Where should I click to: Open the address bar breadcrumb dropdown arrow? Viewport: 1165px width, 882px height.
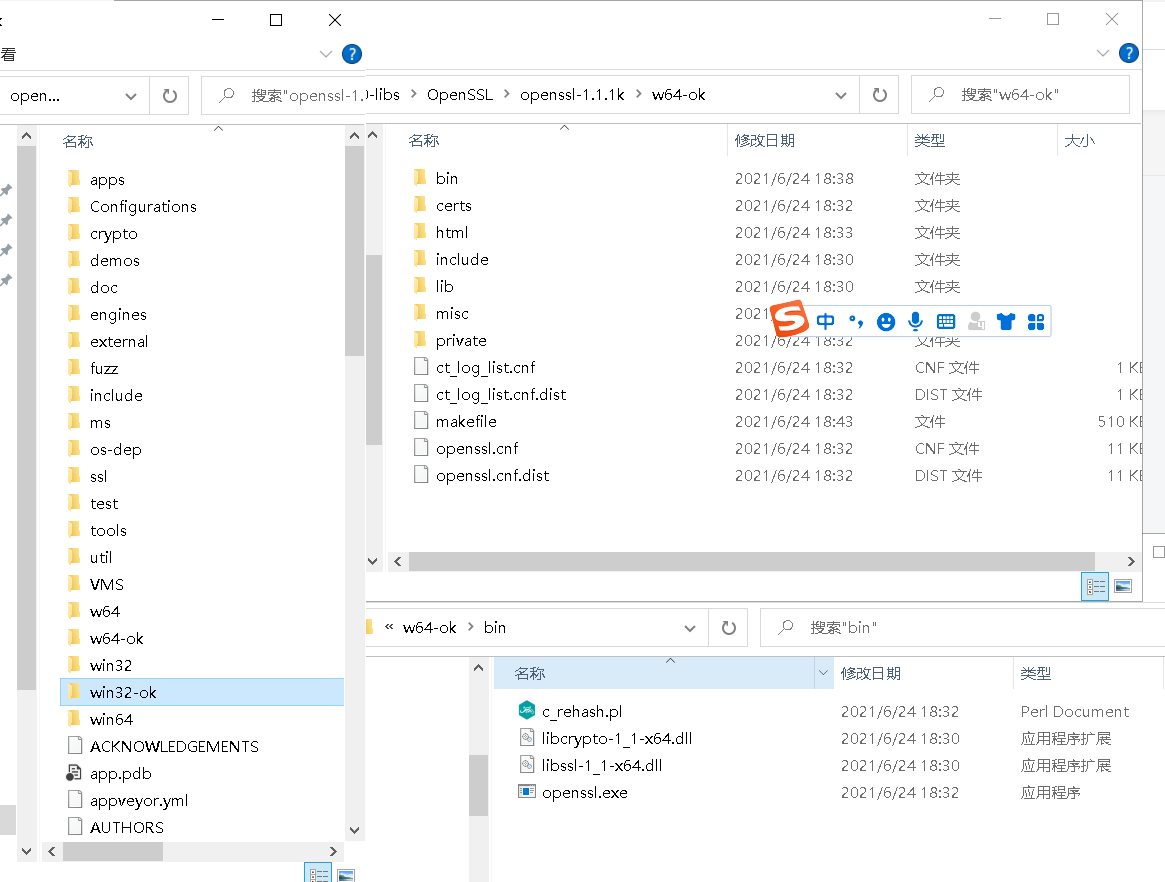click(x=840, y=94)
